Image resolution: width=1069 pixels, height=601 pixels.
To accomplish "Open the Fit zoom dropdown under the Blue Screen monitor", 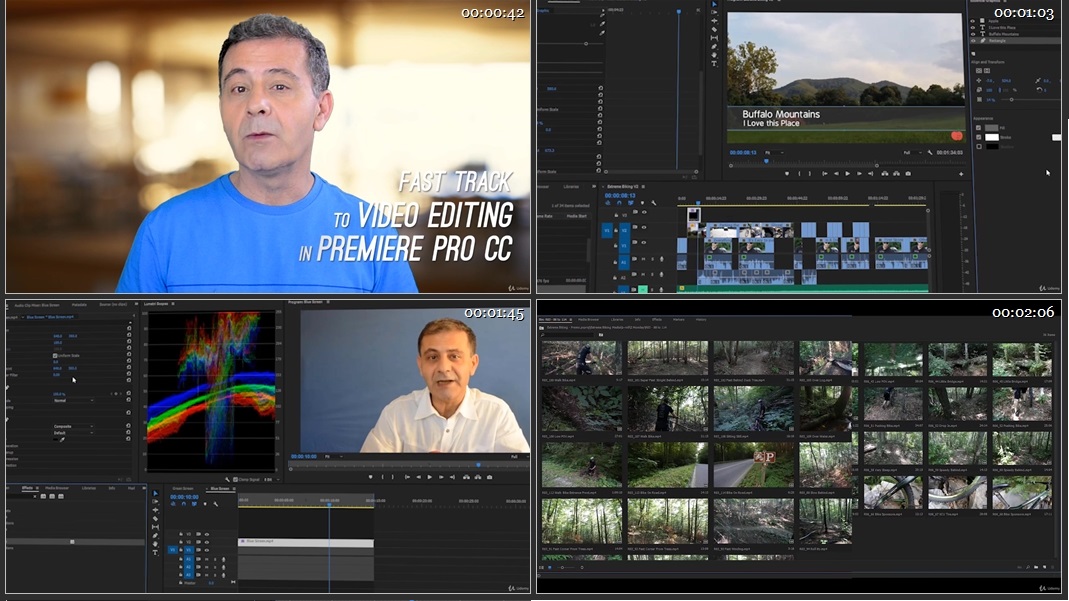I will tap(333, 457).
